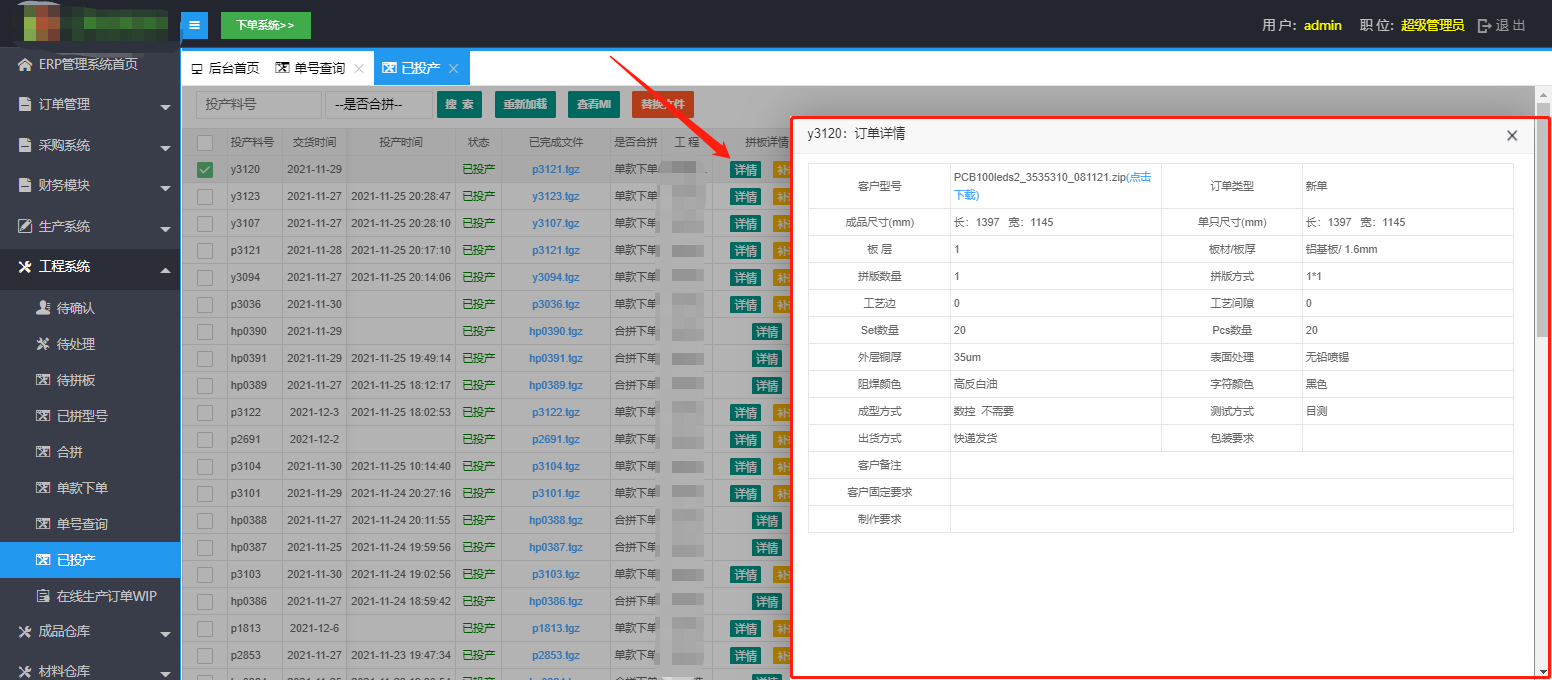Close the y3120 order details dialog
Image resolution: width=1552 pixels, height=680 pixels.
pos(1512,136)
